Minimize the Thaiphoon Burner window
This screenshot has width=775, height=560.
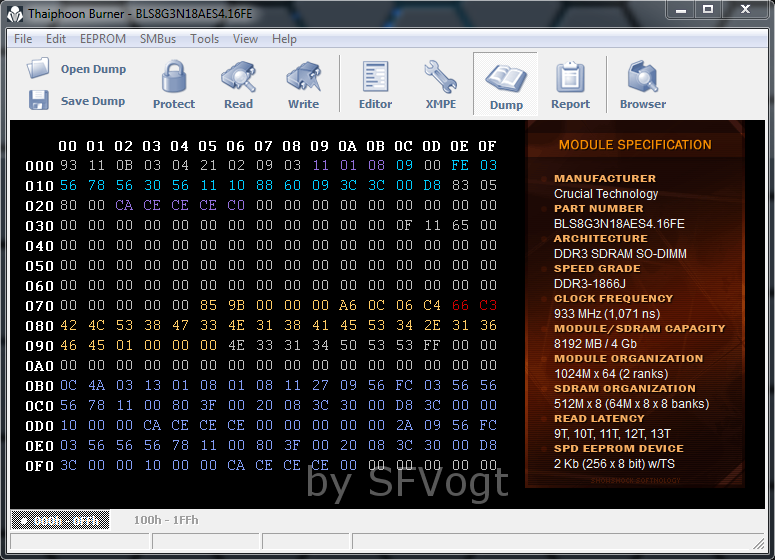(x=681, y=9)
